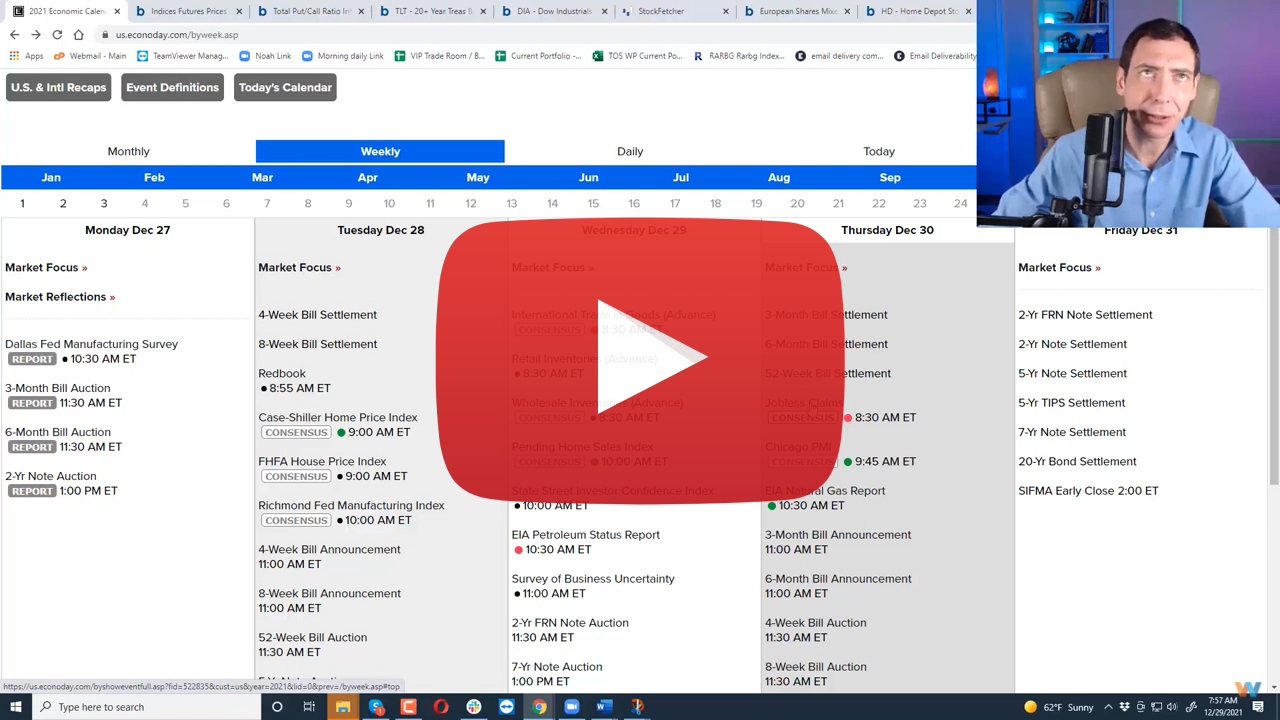
Task: Expand Market Focus under Monday Dec 27
Action: [46, 268]
